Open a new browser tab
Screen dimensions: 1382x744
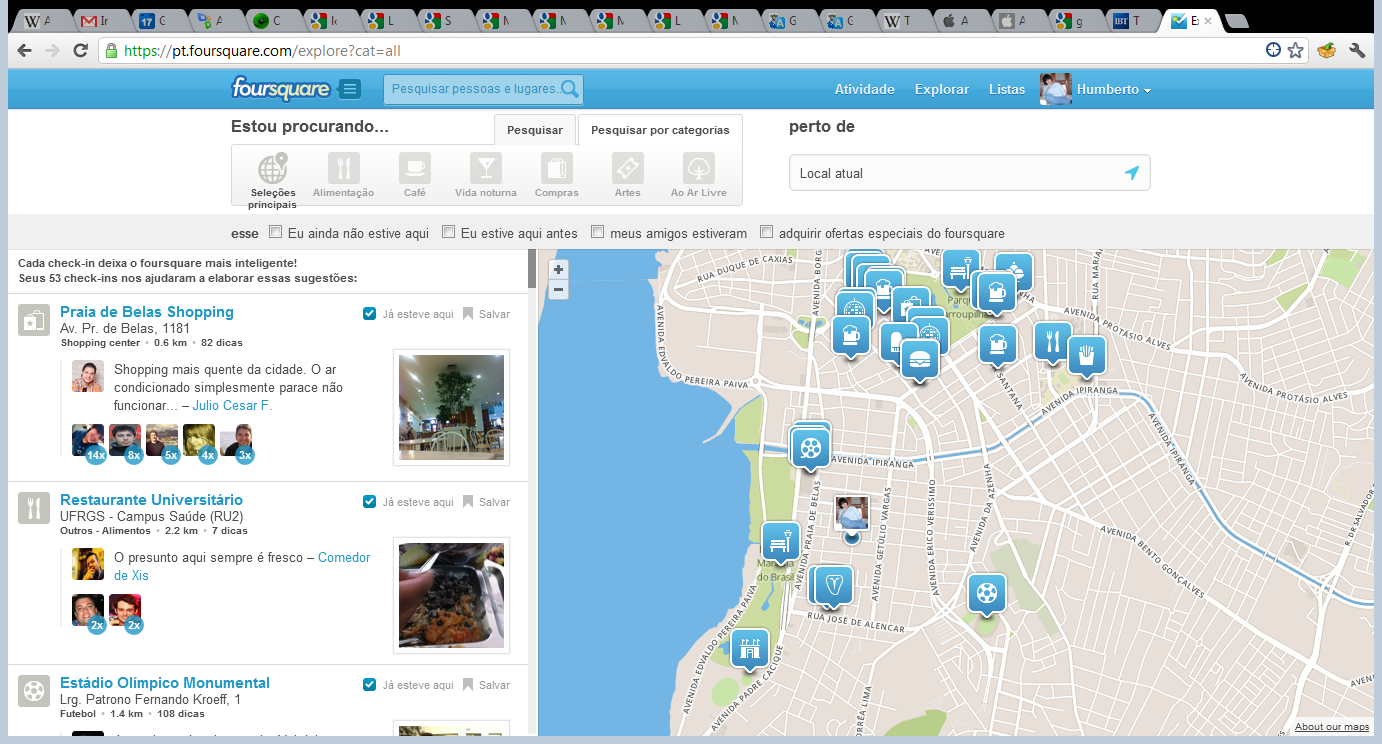tap(1236, 21)
